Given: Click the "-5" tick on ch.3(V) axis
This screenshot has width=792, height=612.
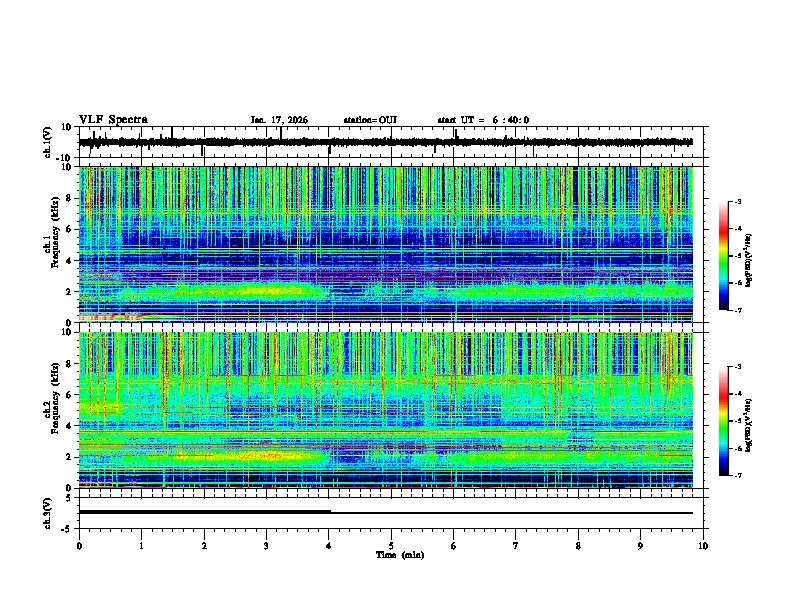Looking at the screenshot, I should click(67, 529).
